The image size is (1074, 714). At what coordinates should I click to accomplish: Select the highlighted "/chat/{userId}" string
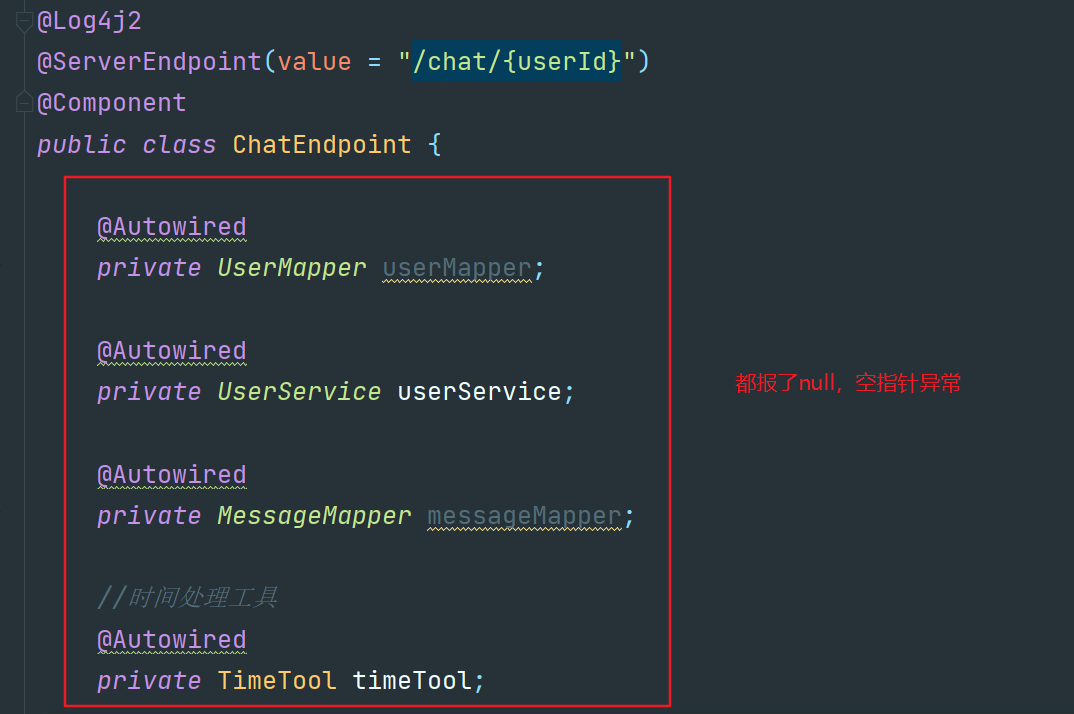click(x=514, y=61)
